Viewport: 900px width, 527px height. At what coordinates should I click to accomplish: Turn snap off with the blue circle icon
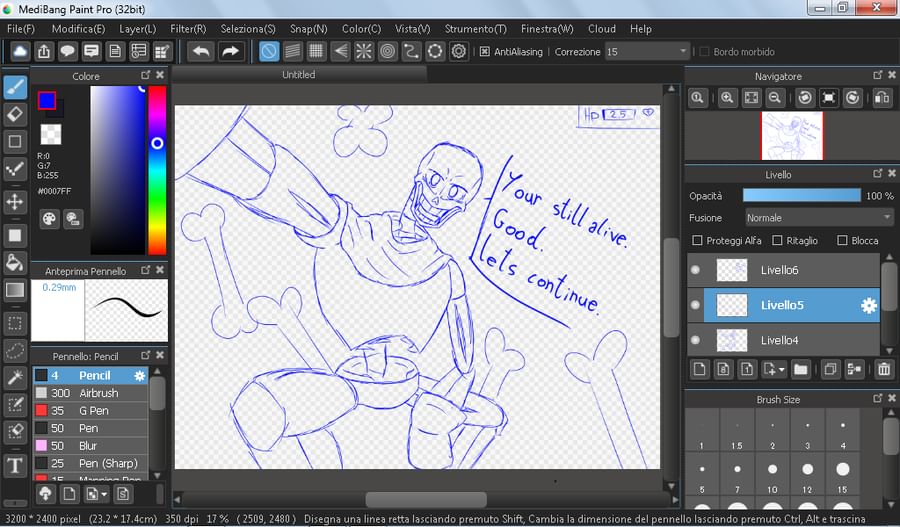pos(269,52)
